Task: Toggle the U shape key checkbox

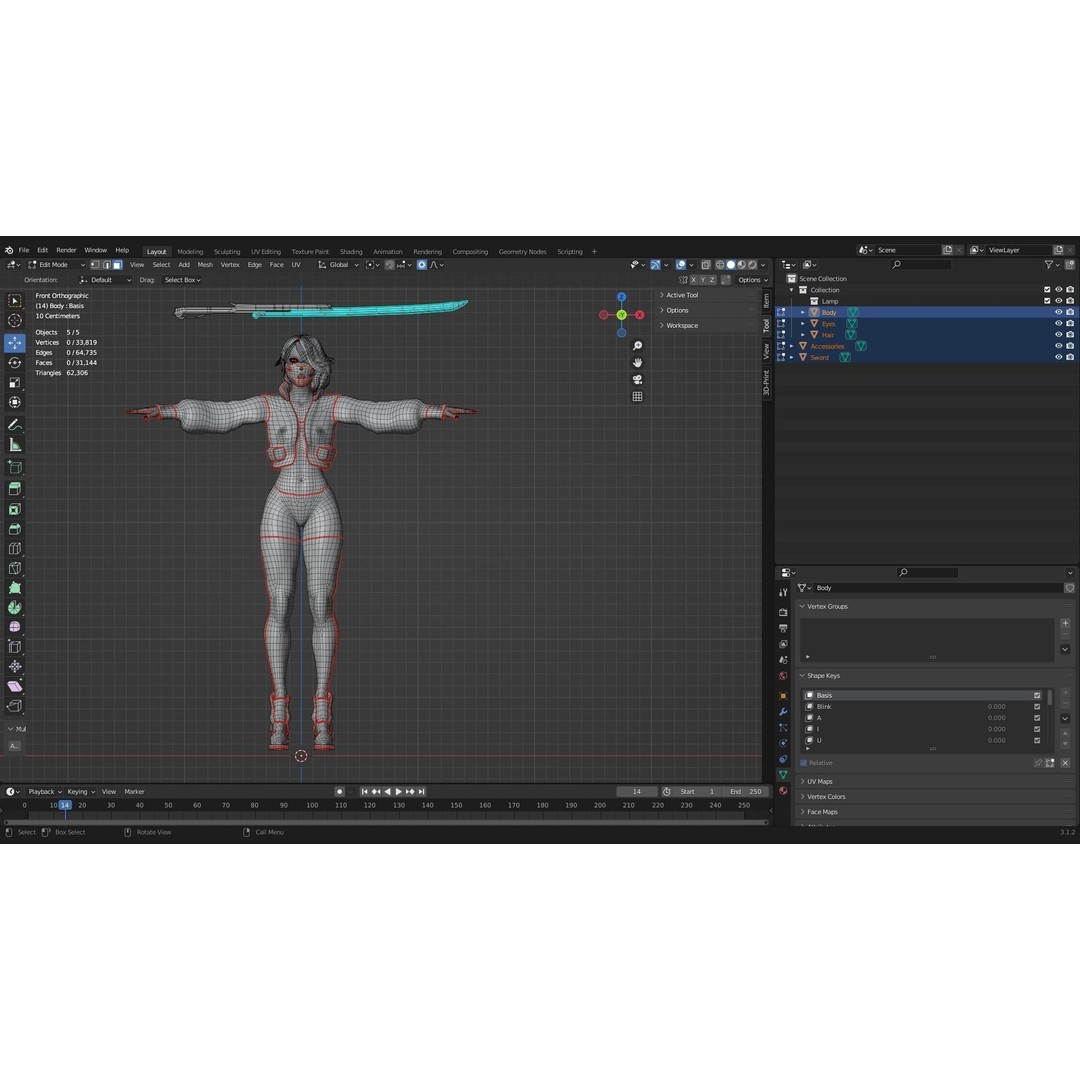Action: 1037,740
